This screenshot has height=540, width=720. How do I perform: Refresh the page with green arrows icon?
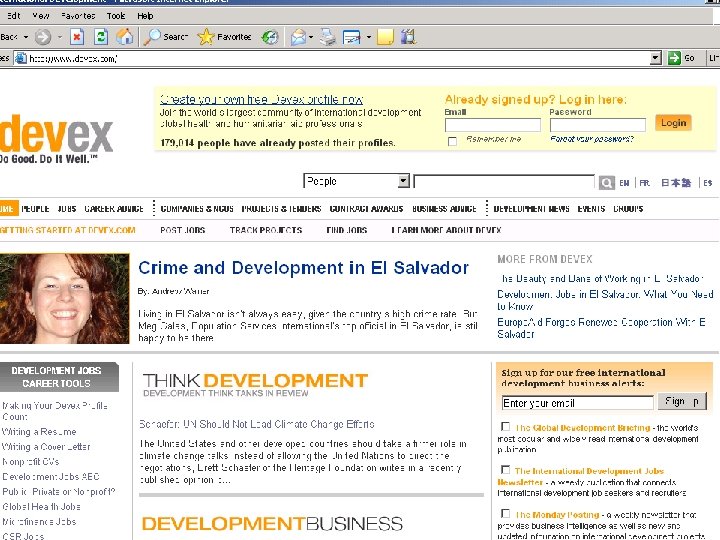click(x=101, y=37)
